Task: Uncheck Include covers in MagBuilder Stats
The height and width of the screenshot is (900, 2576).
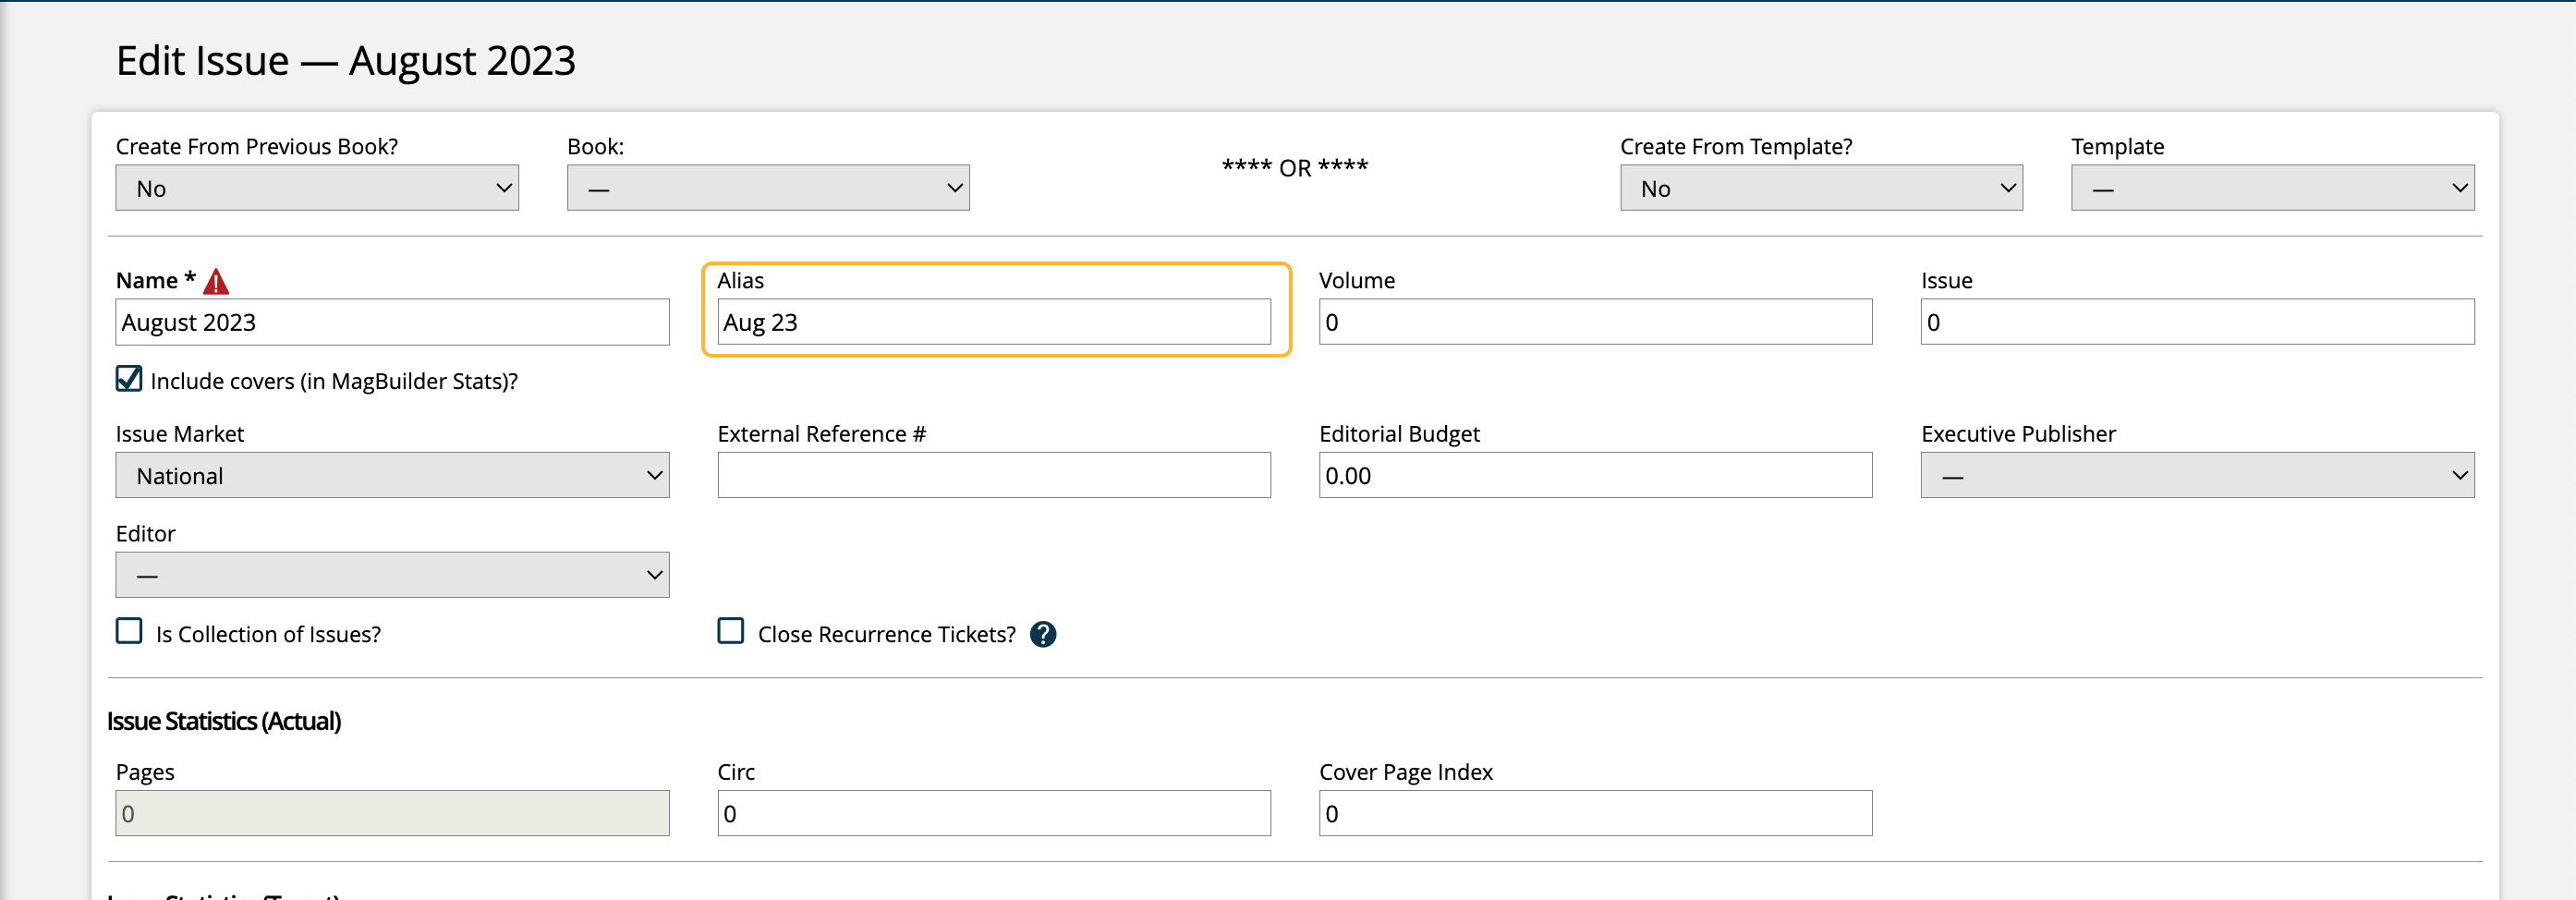Action: click(129, 379)
